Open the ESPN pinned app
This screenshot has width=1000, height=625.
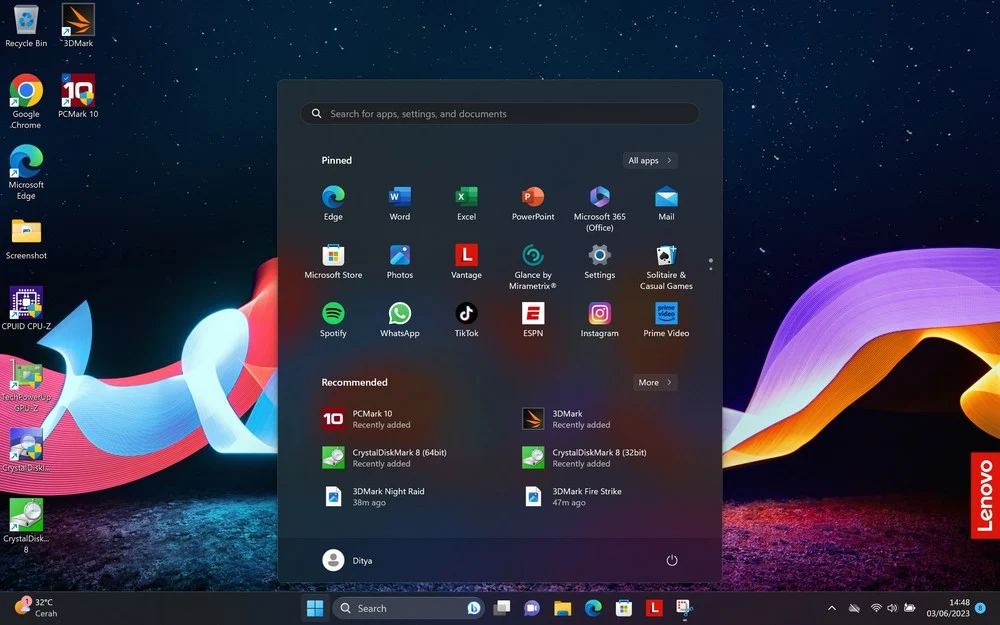point(533,320)
